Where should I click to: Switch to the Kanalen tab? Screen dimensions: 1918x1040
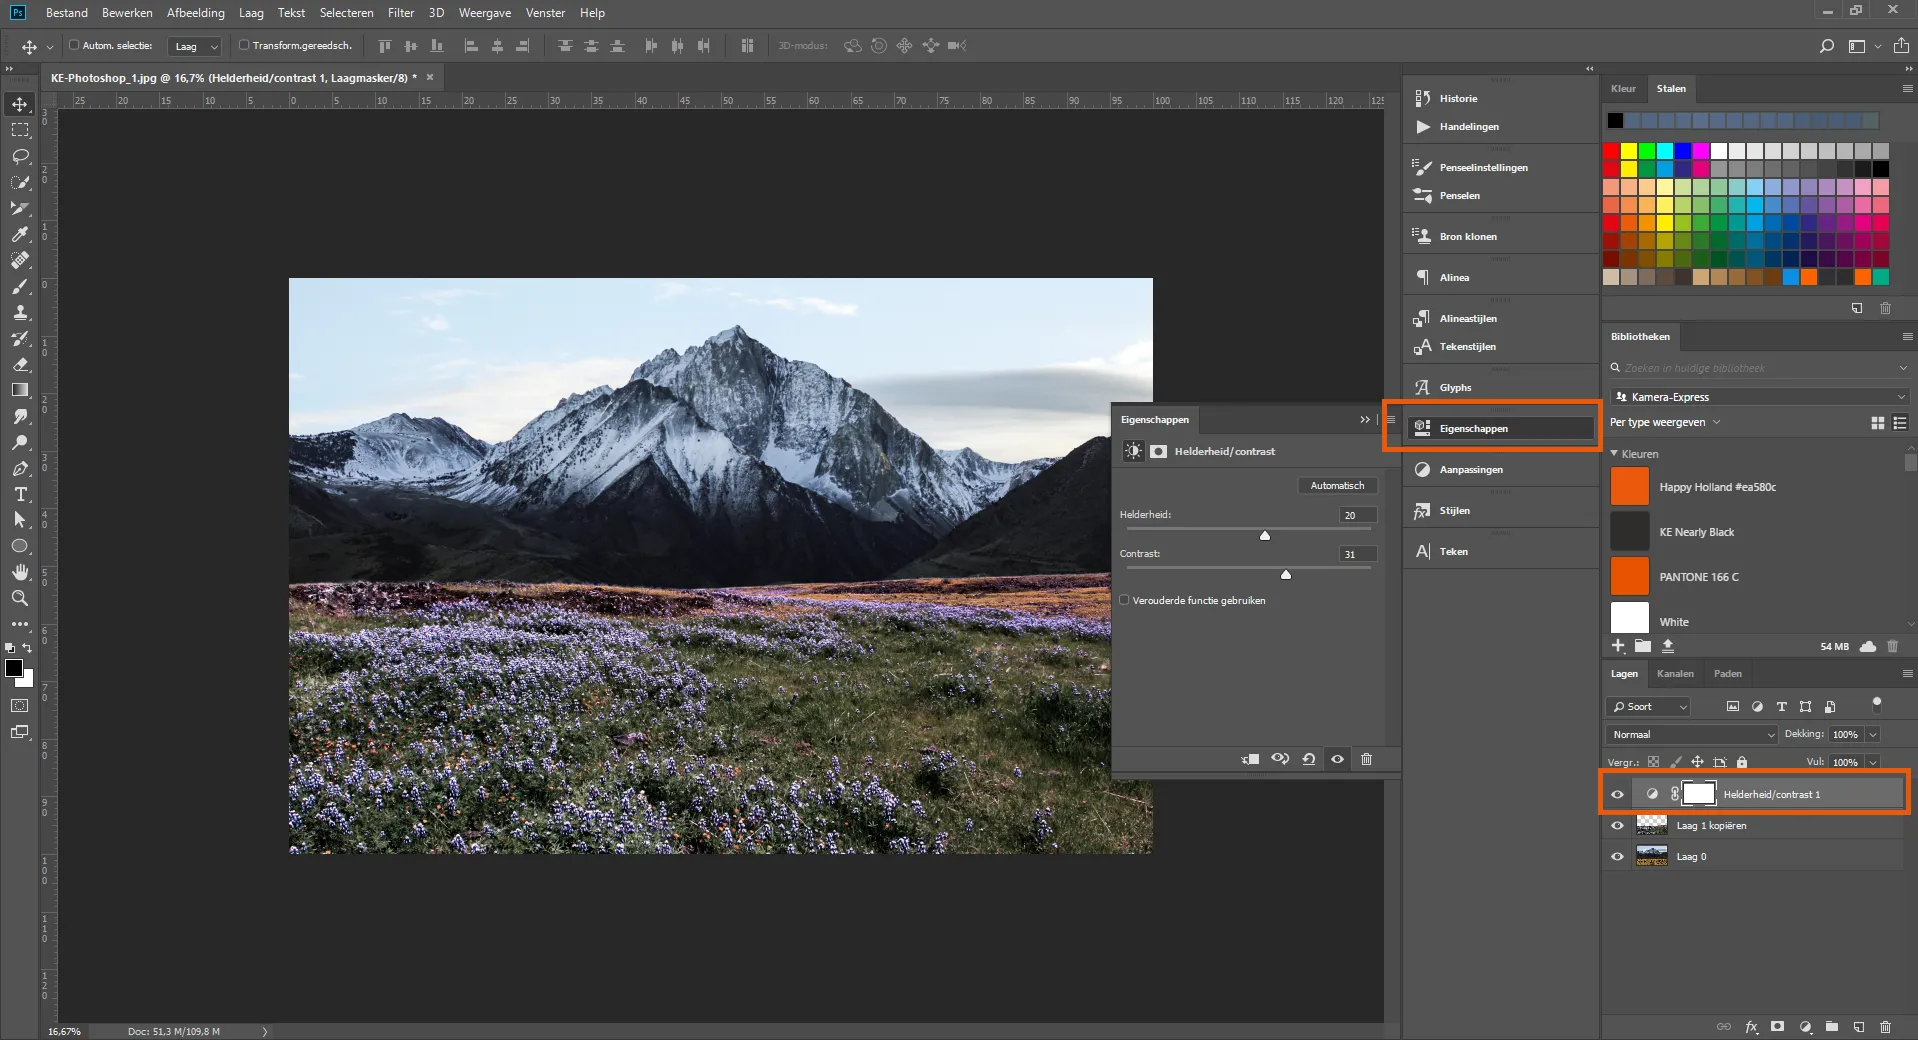1675,674
